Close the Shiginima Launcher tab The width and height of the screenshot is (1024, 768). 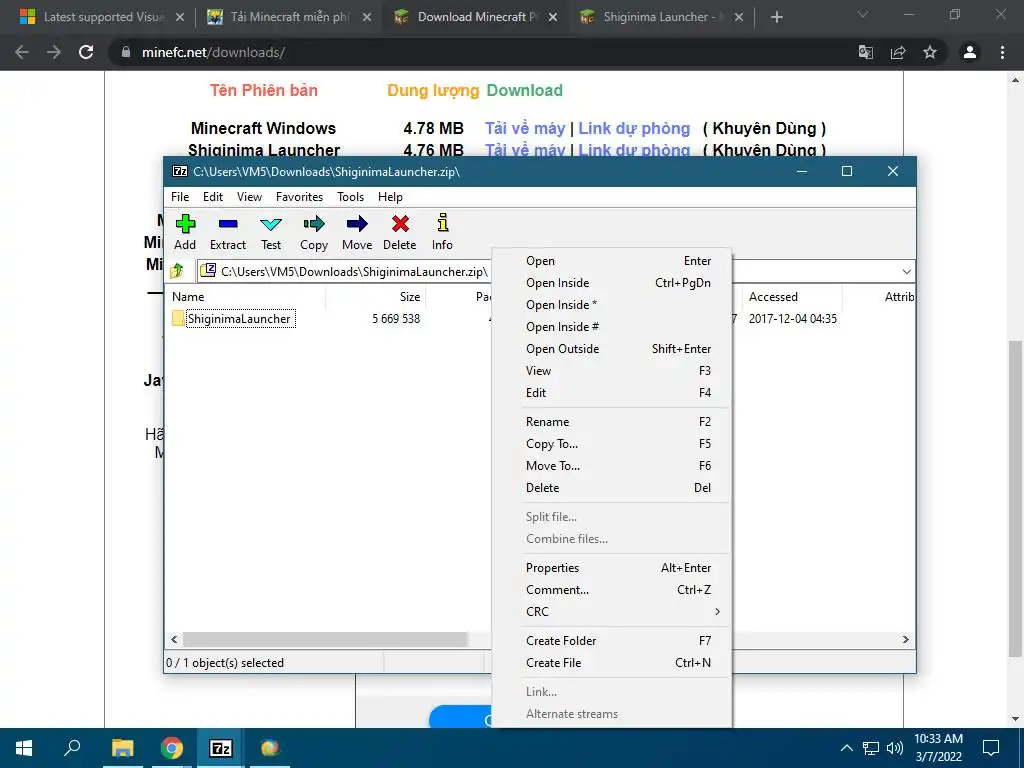739,18
